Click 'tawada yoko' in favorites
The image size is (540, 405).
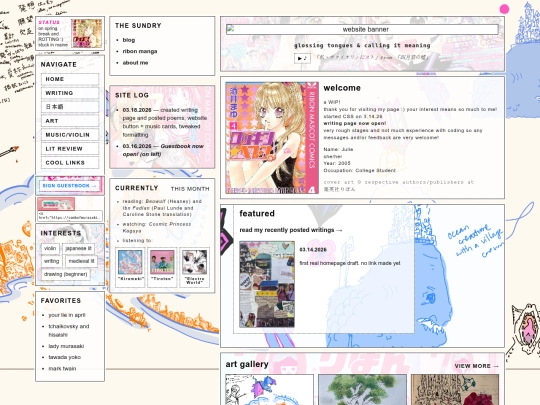point(65,357)
